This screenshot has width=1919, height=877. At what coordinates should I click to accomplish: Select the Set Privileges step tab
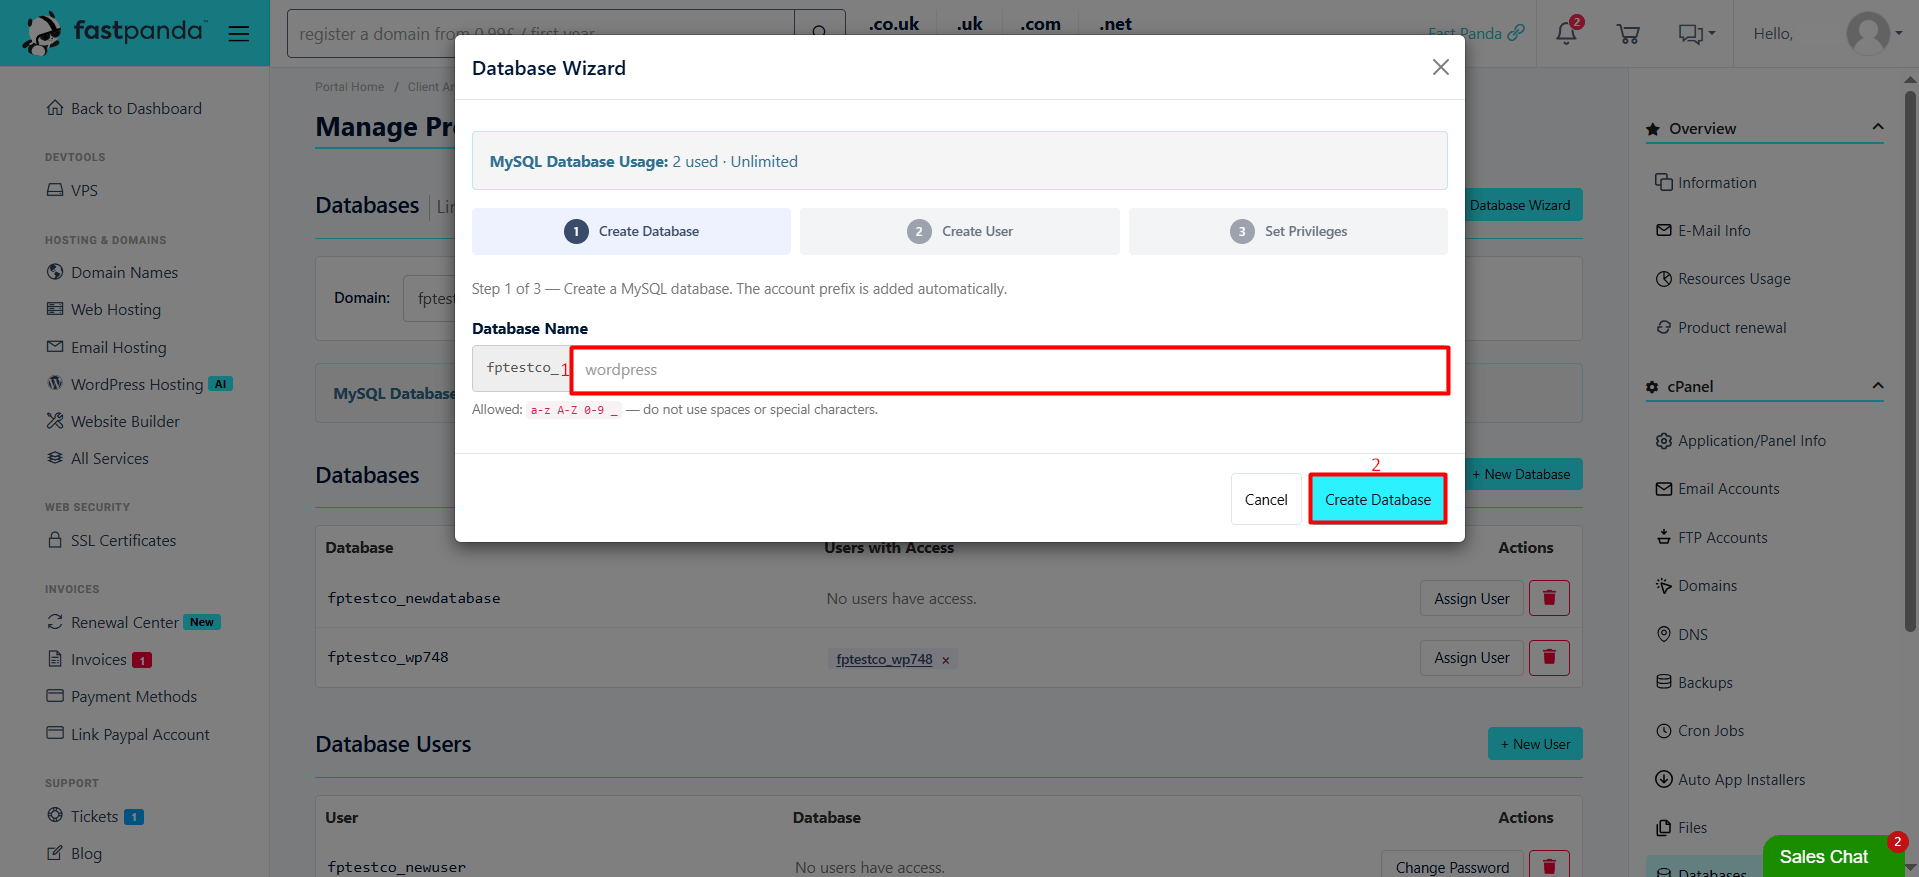(1288, 231)
